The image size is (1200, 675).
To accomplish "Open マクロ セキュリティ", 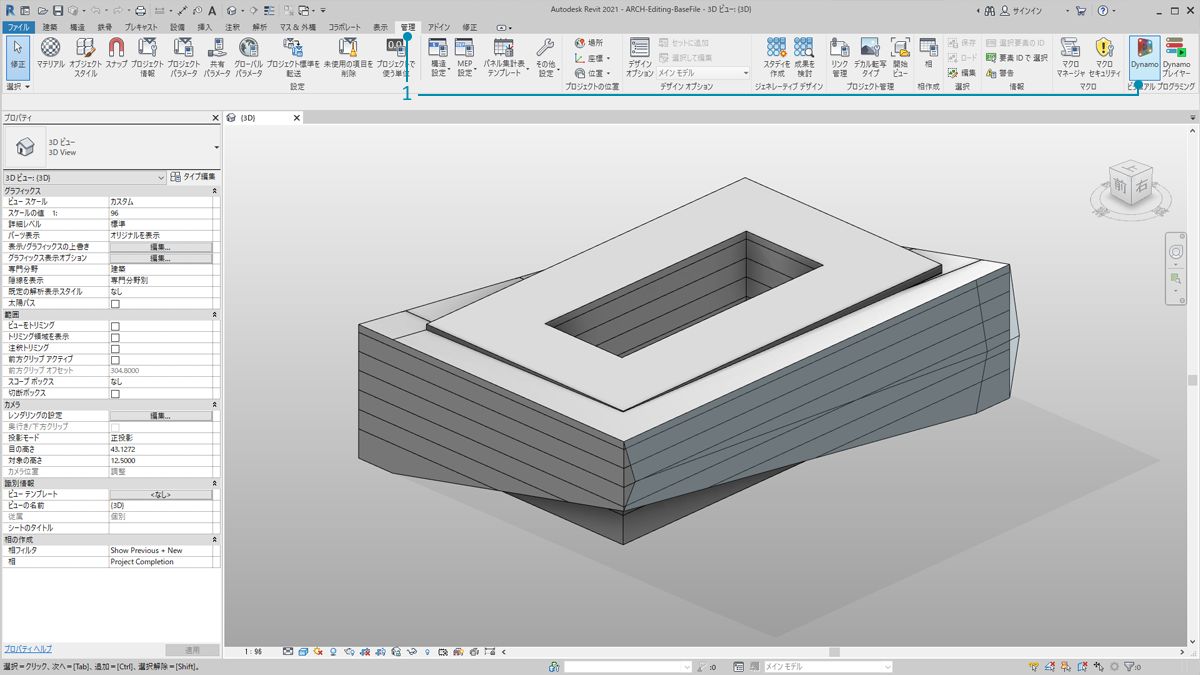I will [1104, 57].
